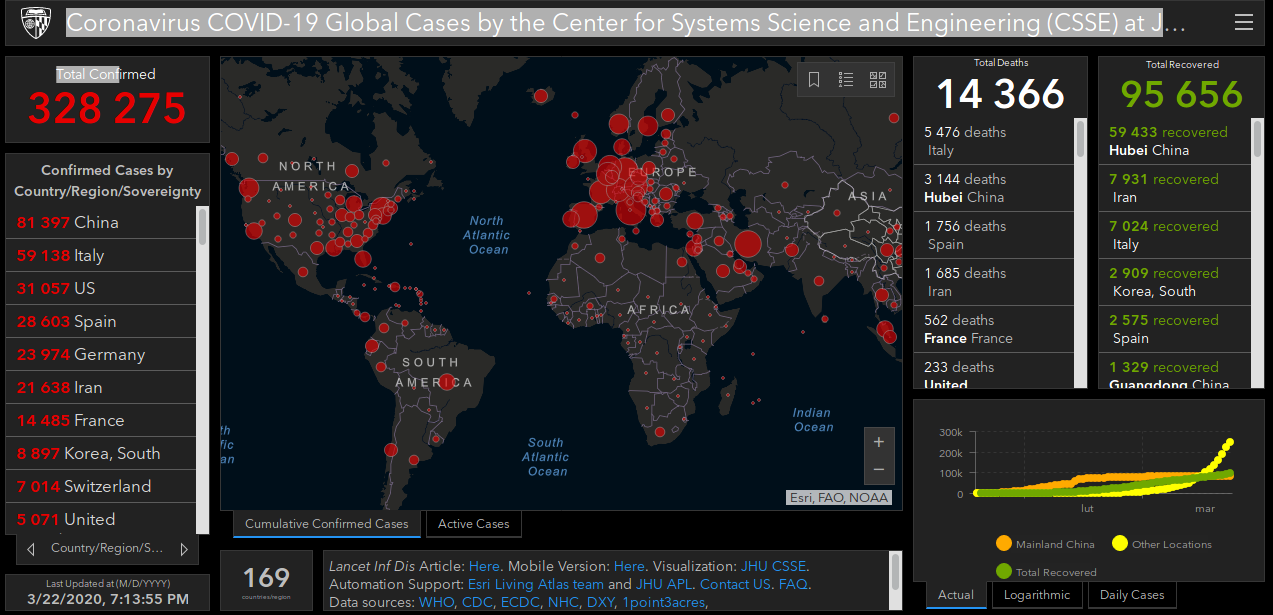Click the Contact US link

[735, 584]
